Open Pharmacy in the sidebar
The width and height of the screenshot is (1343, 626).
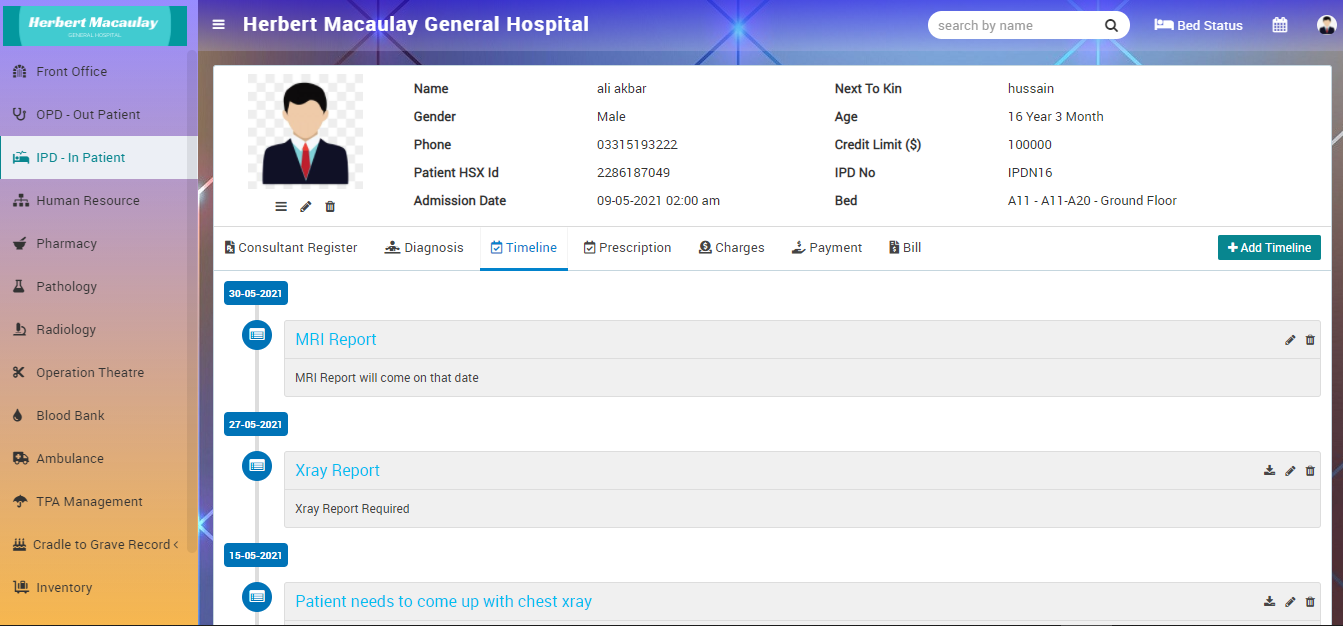tap(66, 244)
